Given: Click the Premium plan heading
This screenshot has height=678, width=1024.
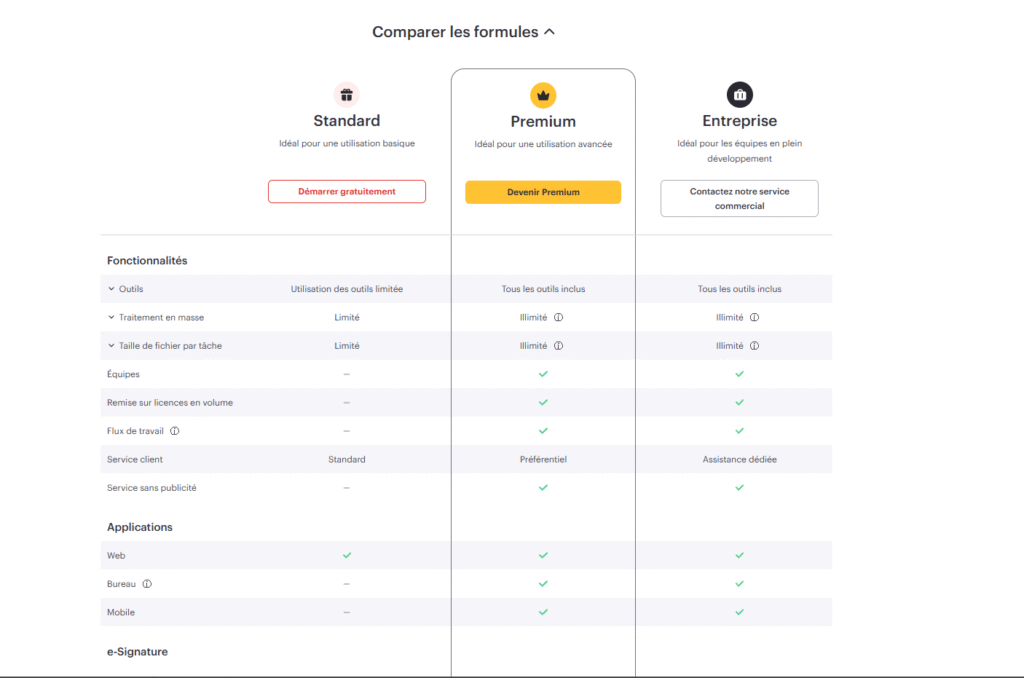Looking at the screenshot, I should pyautogui.click(x=543, y=122).
